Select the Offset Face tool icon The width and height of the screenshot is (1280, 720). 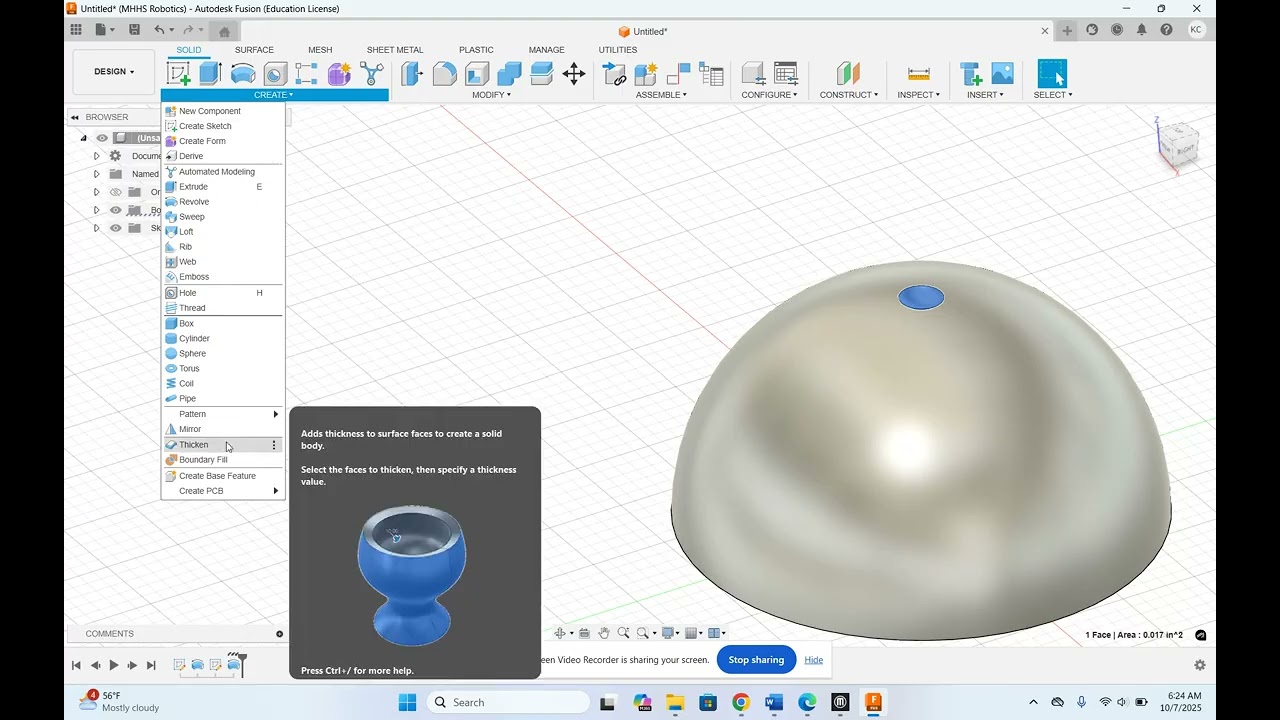pos(542,73)
